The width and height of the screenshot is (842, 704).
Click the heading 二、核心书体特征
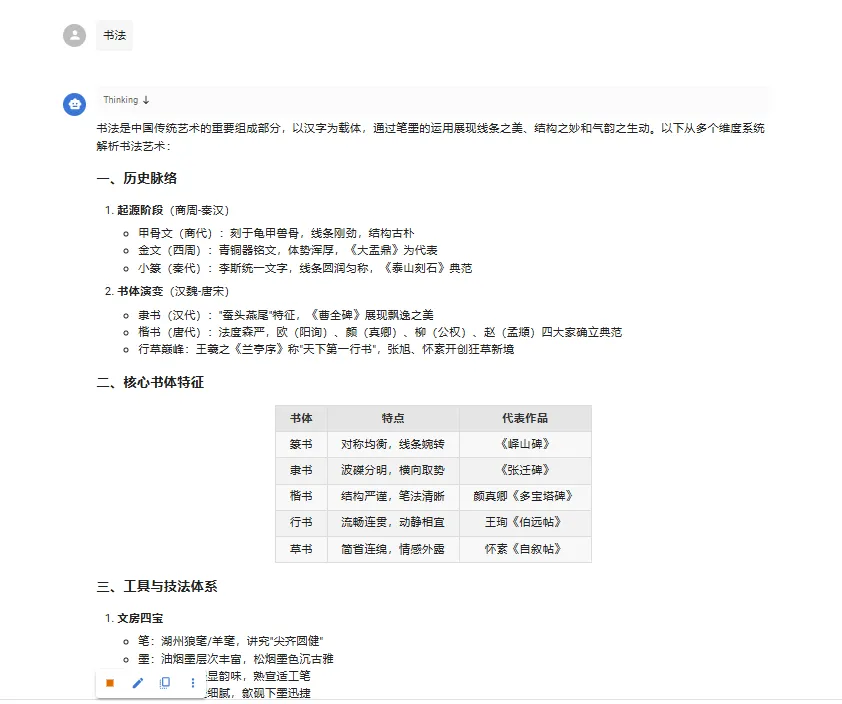coord(150,382)
